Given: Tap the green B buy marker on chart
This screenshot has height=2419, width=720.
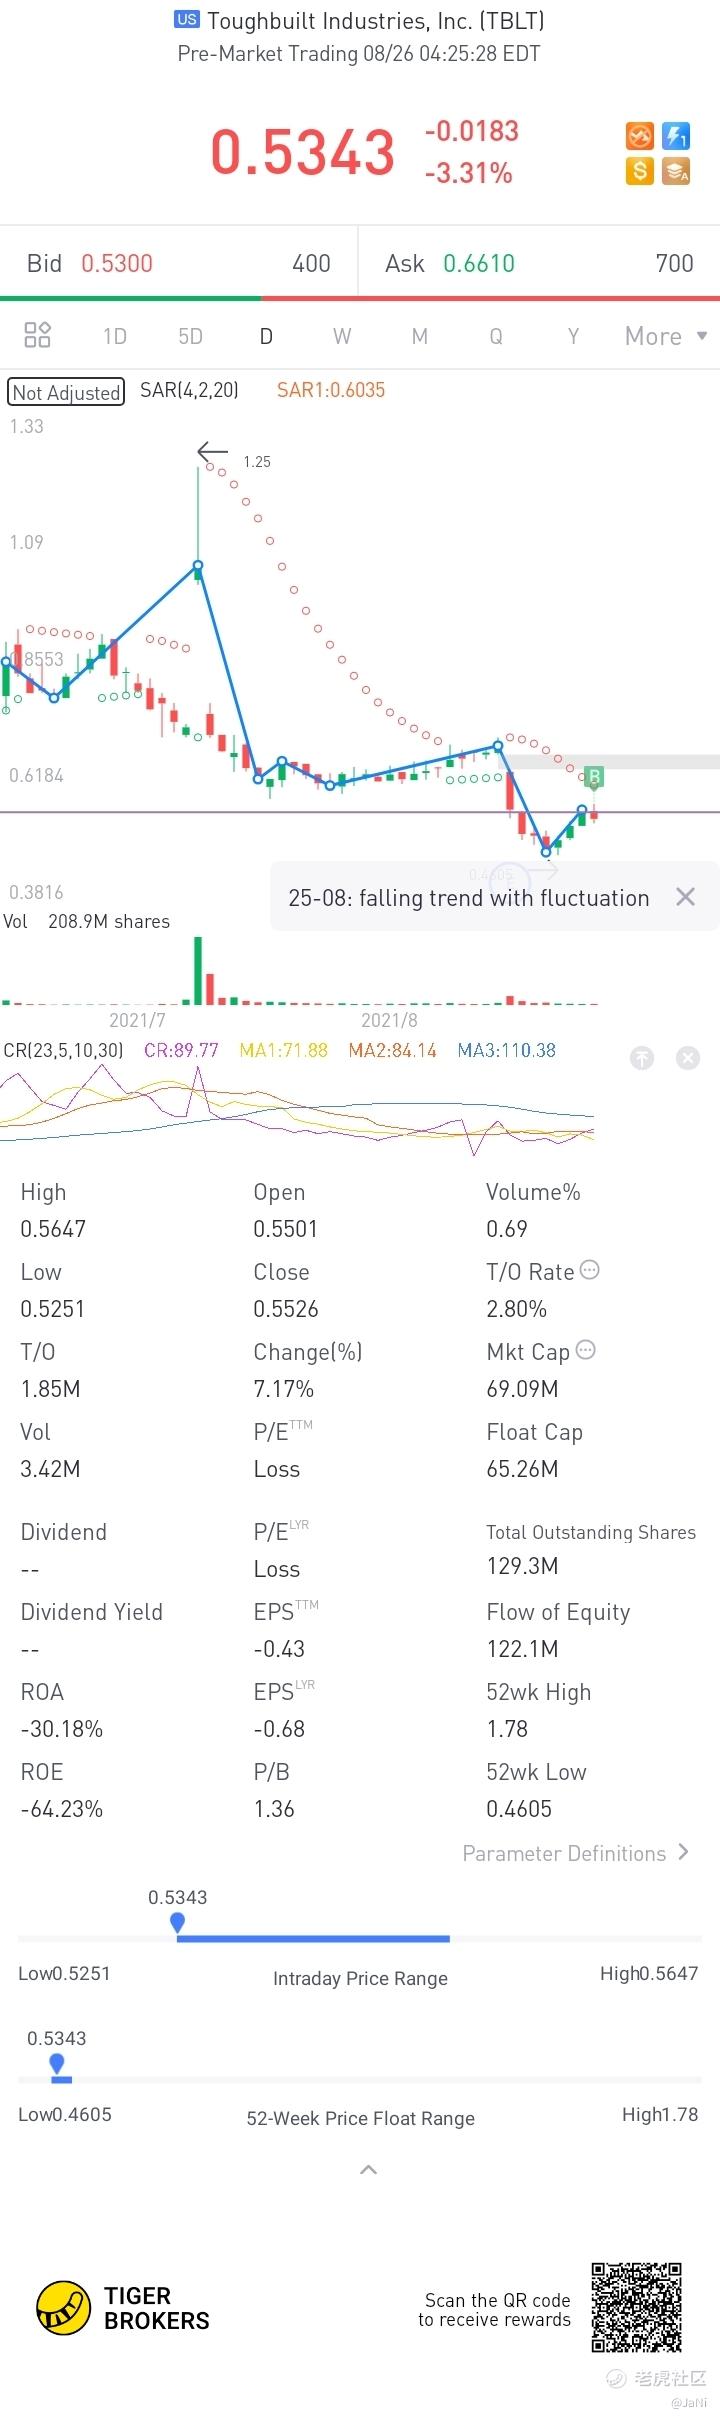Looking at the screenshot, I should 594,776.
